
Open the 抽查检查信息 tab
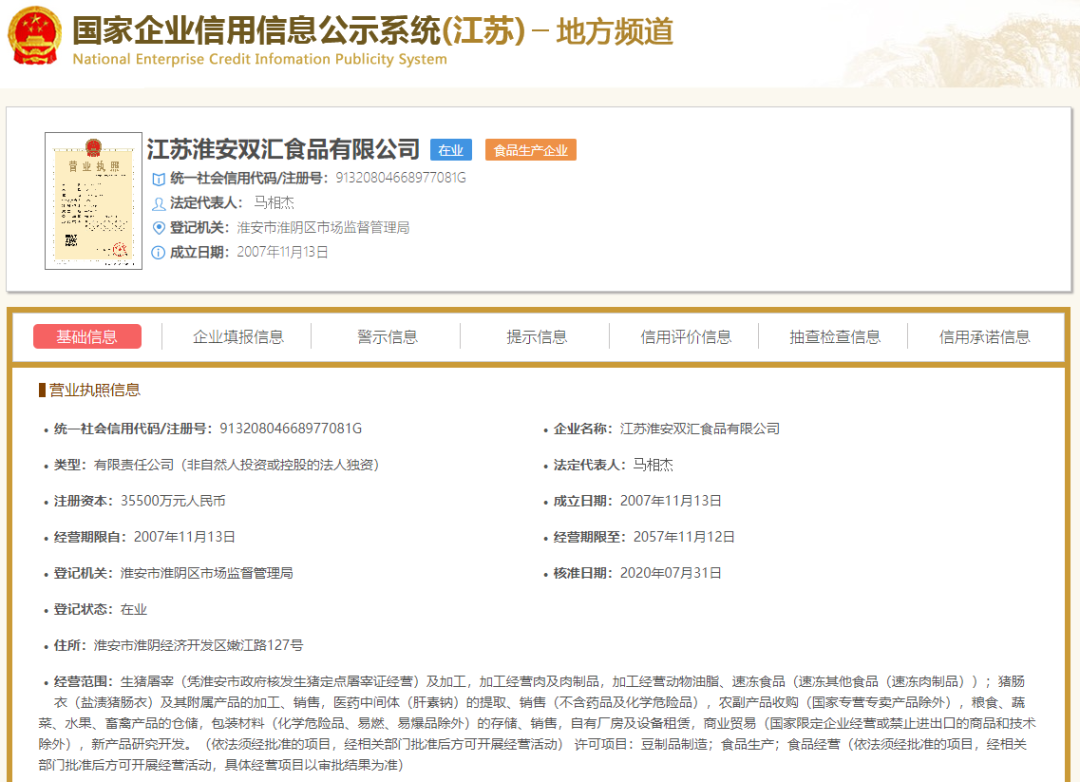(835, 337)
